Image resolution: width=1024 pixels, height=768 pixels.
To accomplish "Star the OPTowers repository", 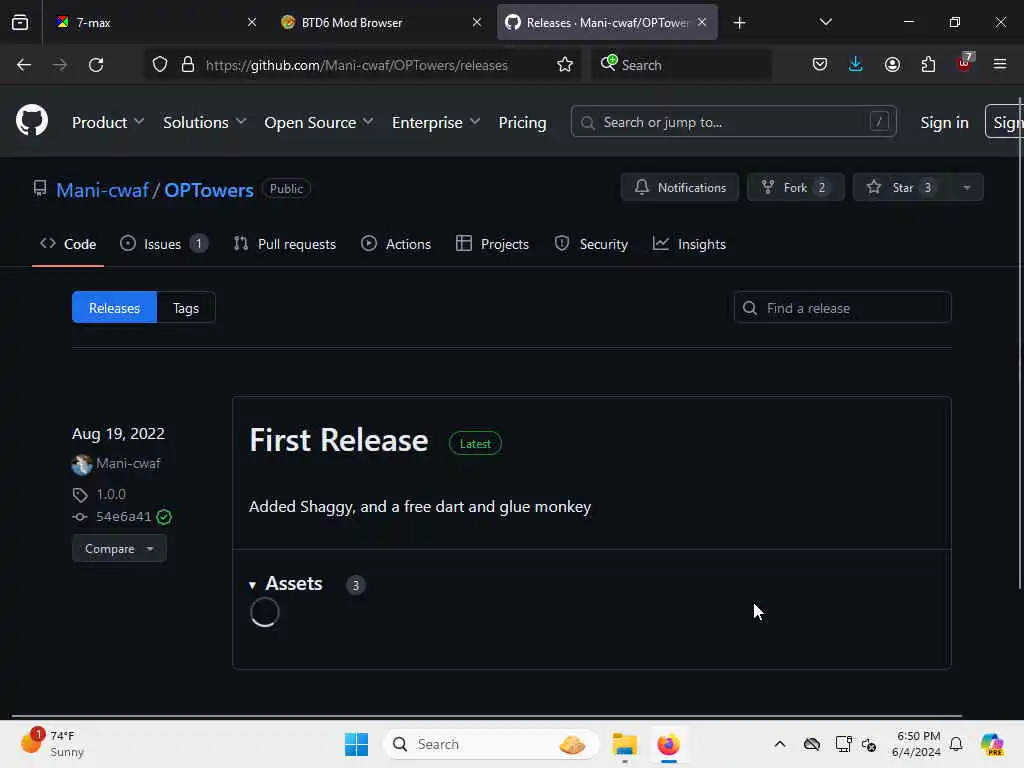I will pyautogui.click(x=902, y=187).
